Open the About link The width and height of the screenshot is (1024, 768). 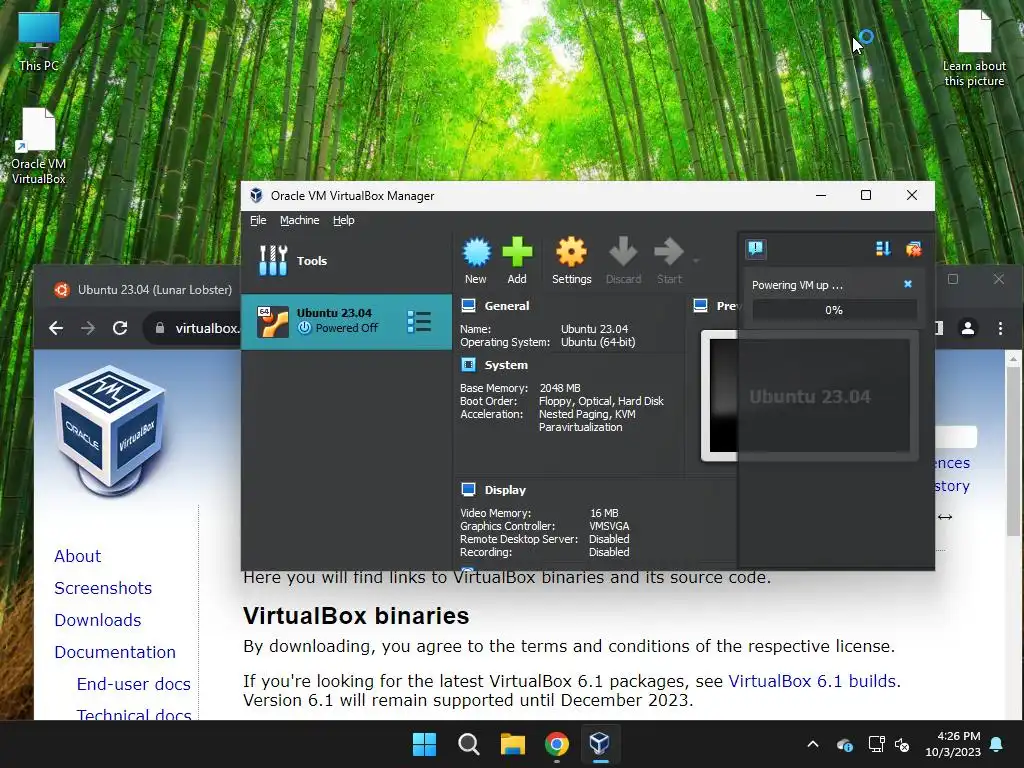77,556
